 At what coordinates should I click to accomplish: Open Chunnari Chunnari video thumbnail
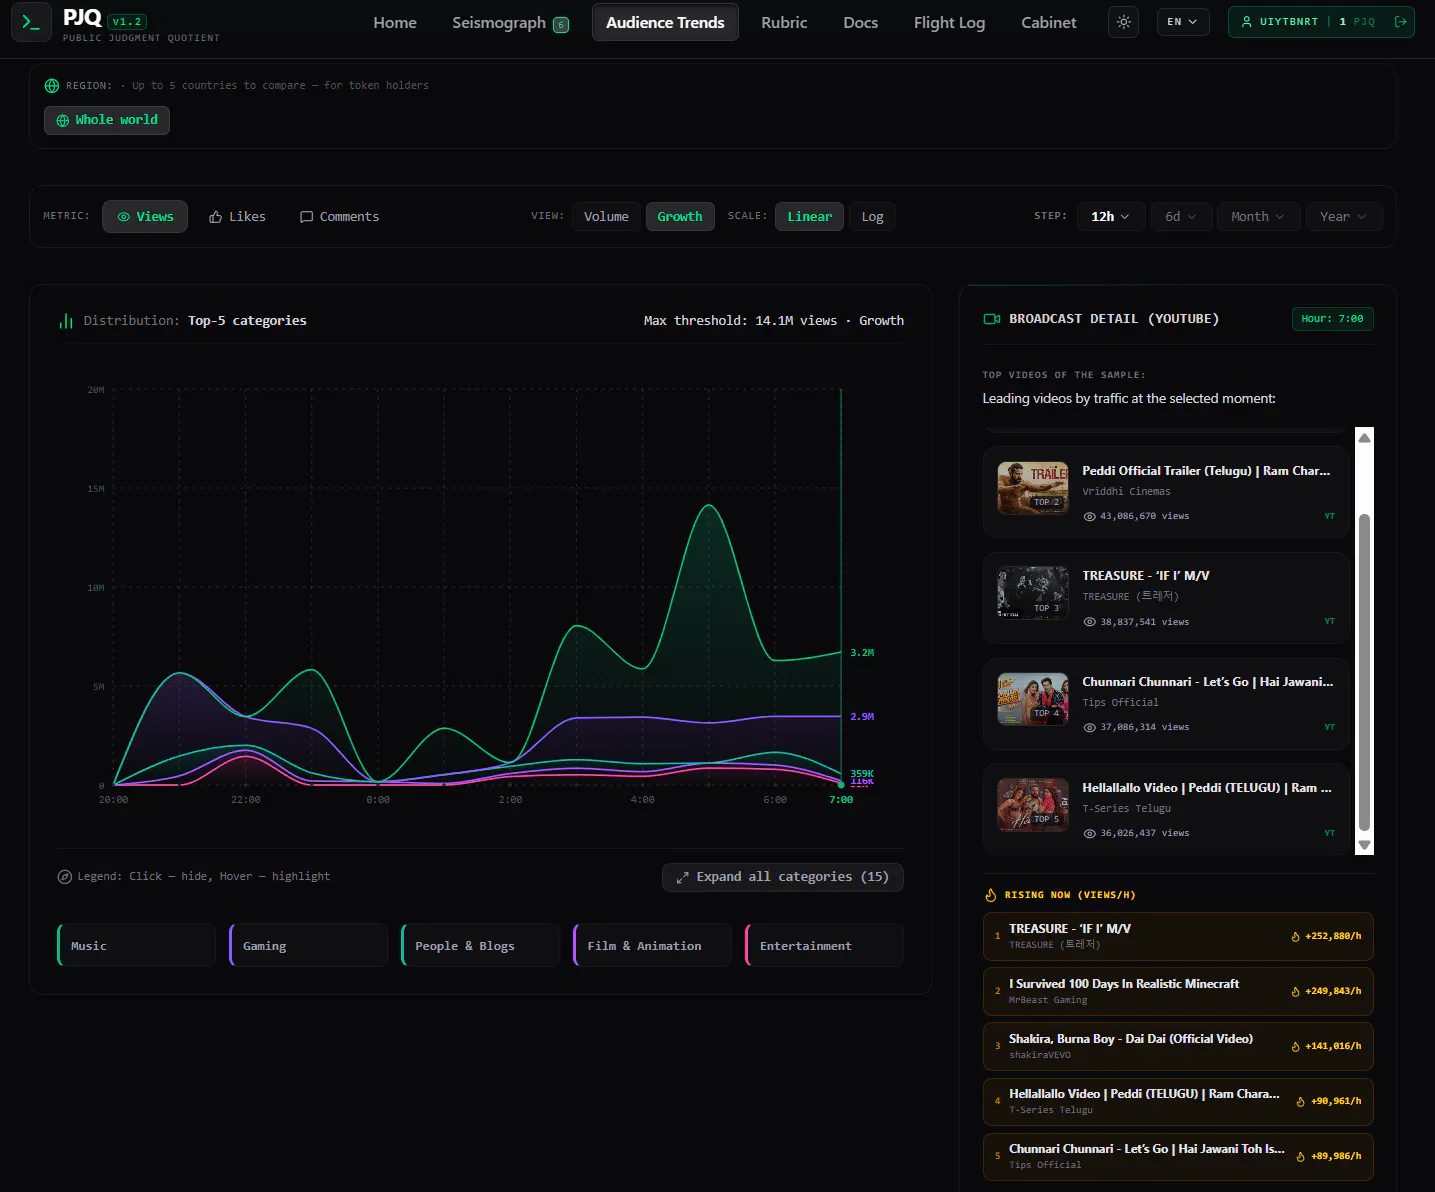pyautogui.click(x=1033, y=699)
